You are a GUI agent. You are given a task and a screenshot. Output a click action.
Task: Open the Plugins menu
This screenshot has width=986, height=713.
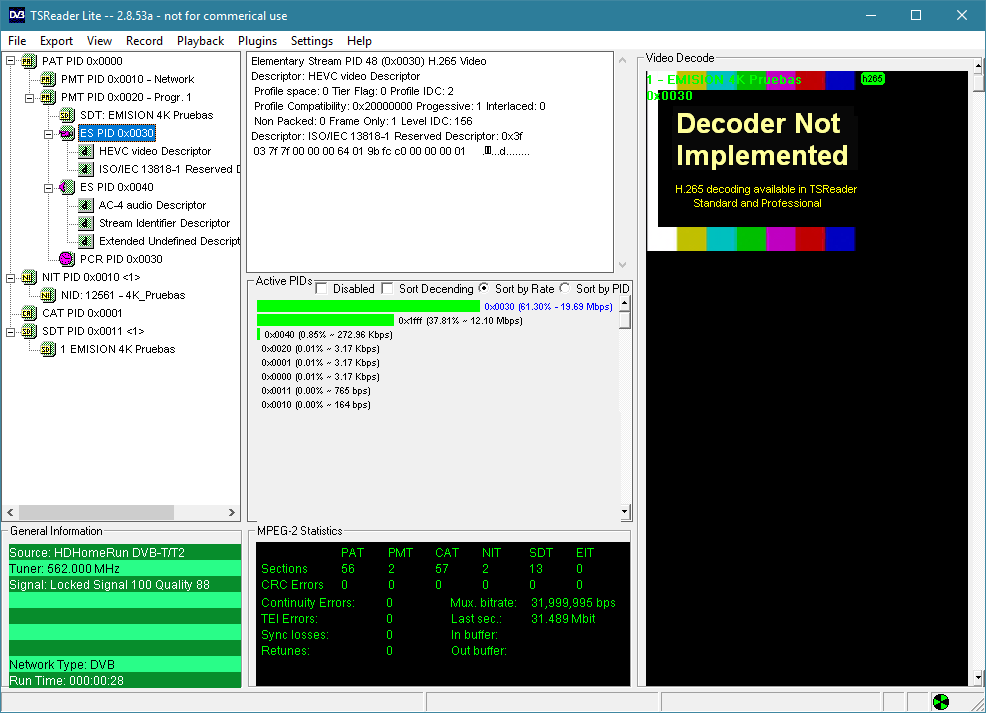point(257,41)
